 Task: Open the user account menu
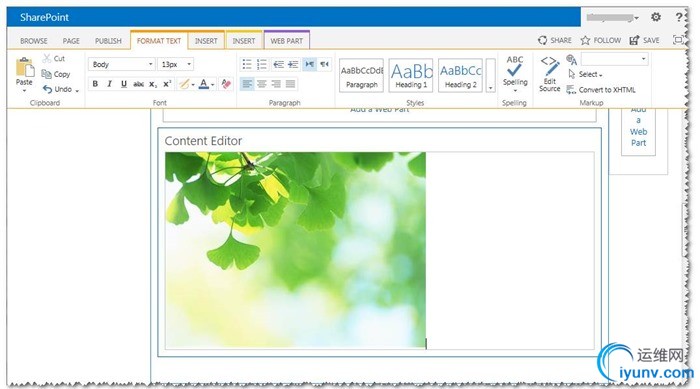[x=612, y=17]
